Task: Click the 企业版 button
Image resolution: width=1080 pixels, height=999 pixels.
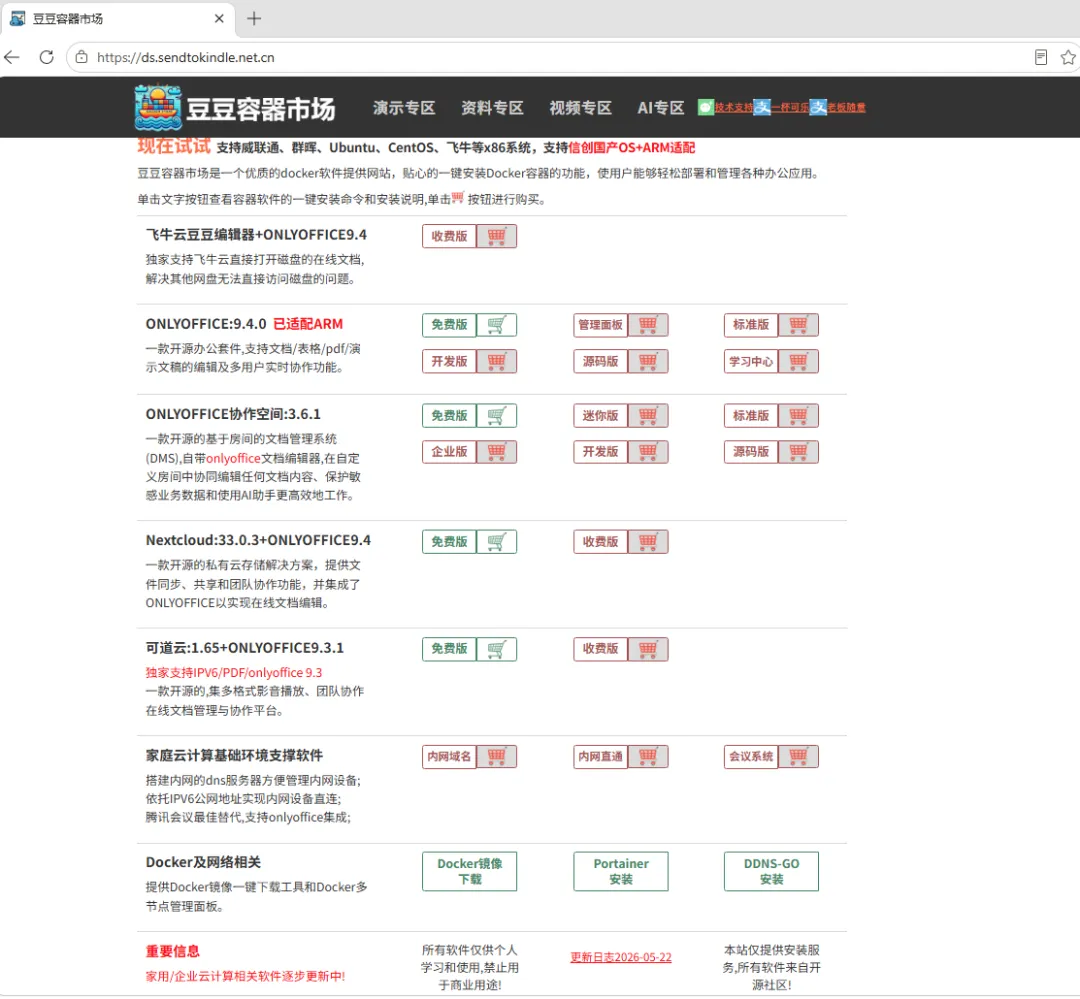Action: tap(449, 452)
